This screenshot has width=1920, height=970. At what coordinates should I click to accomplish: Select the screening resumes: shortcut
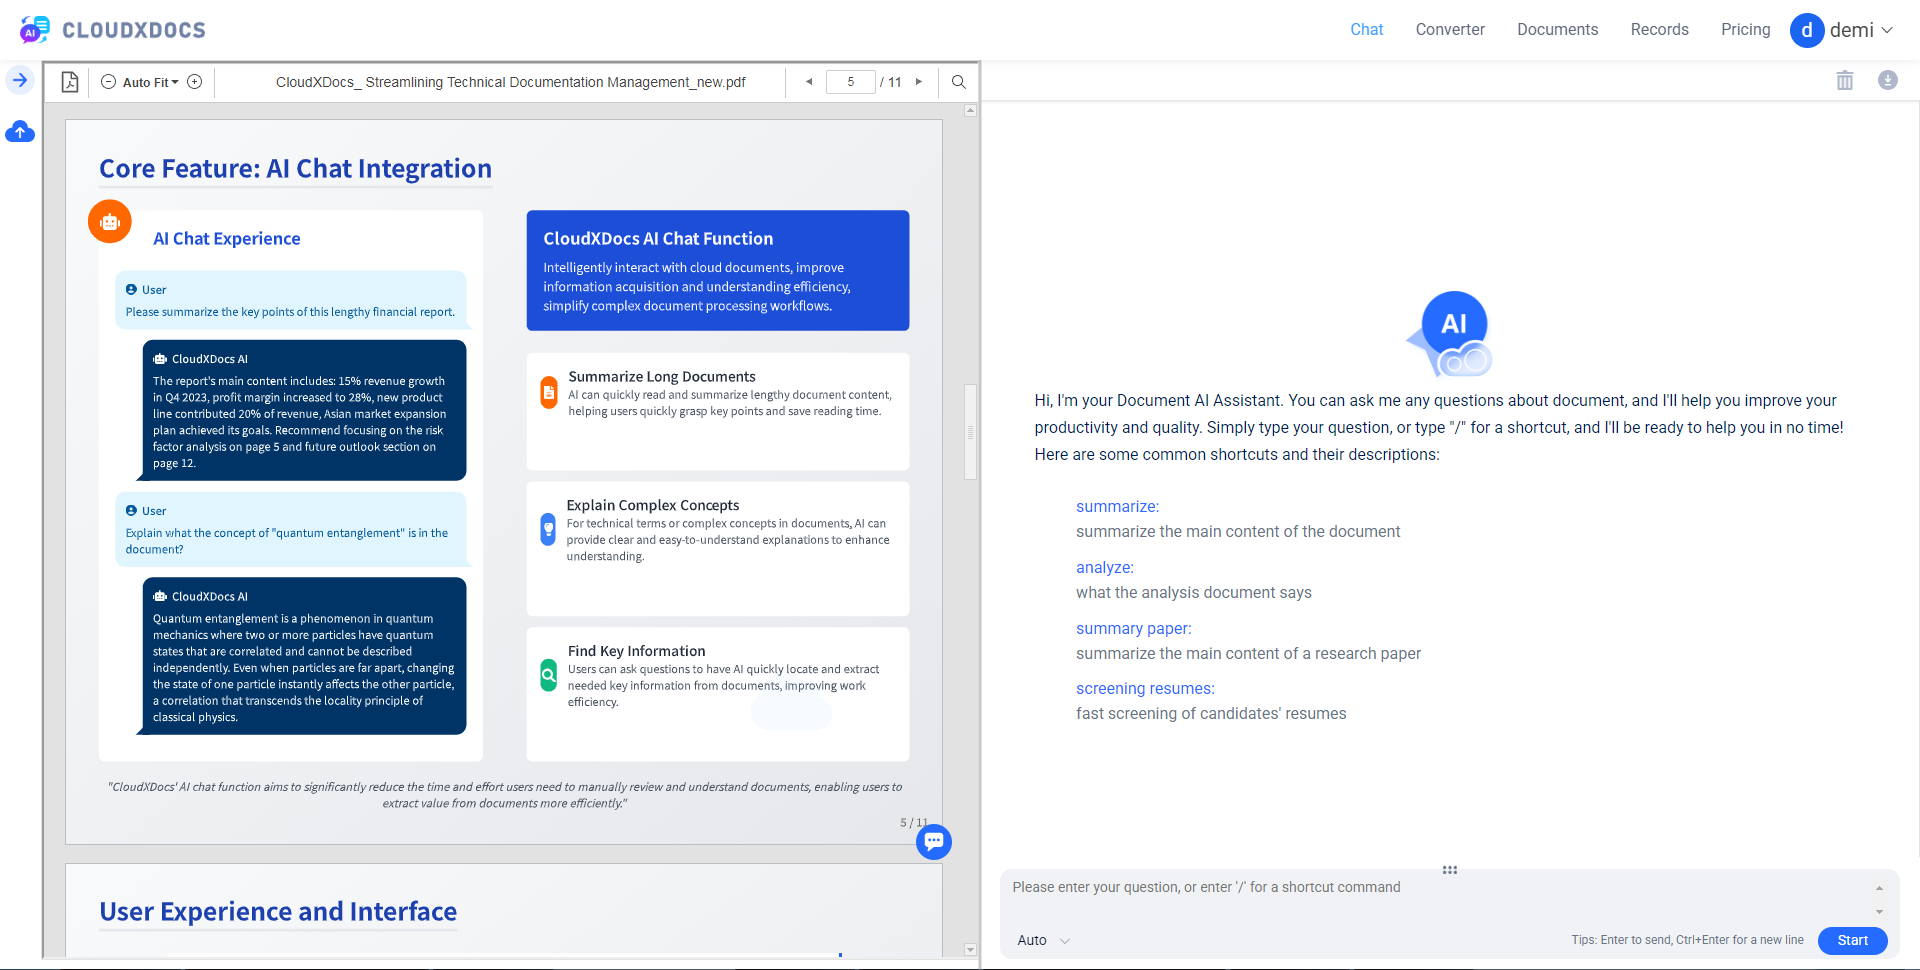tap(1145, 688)
